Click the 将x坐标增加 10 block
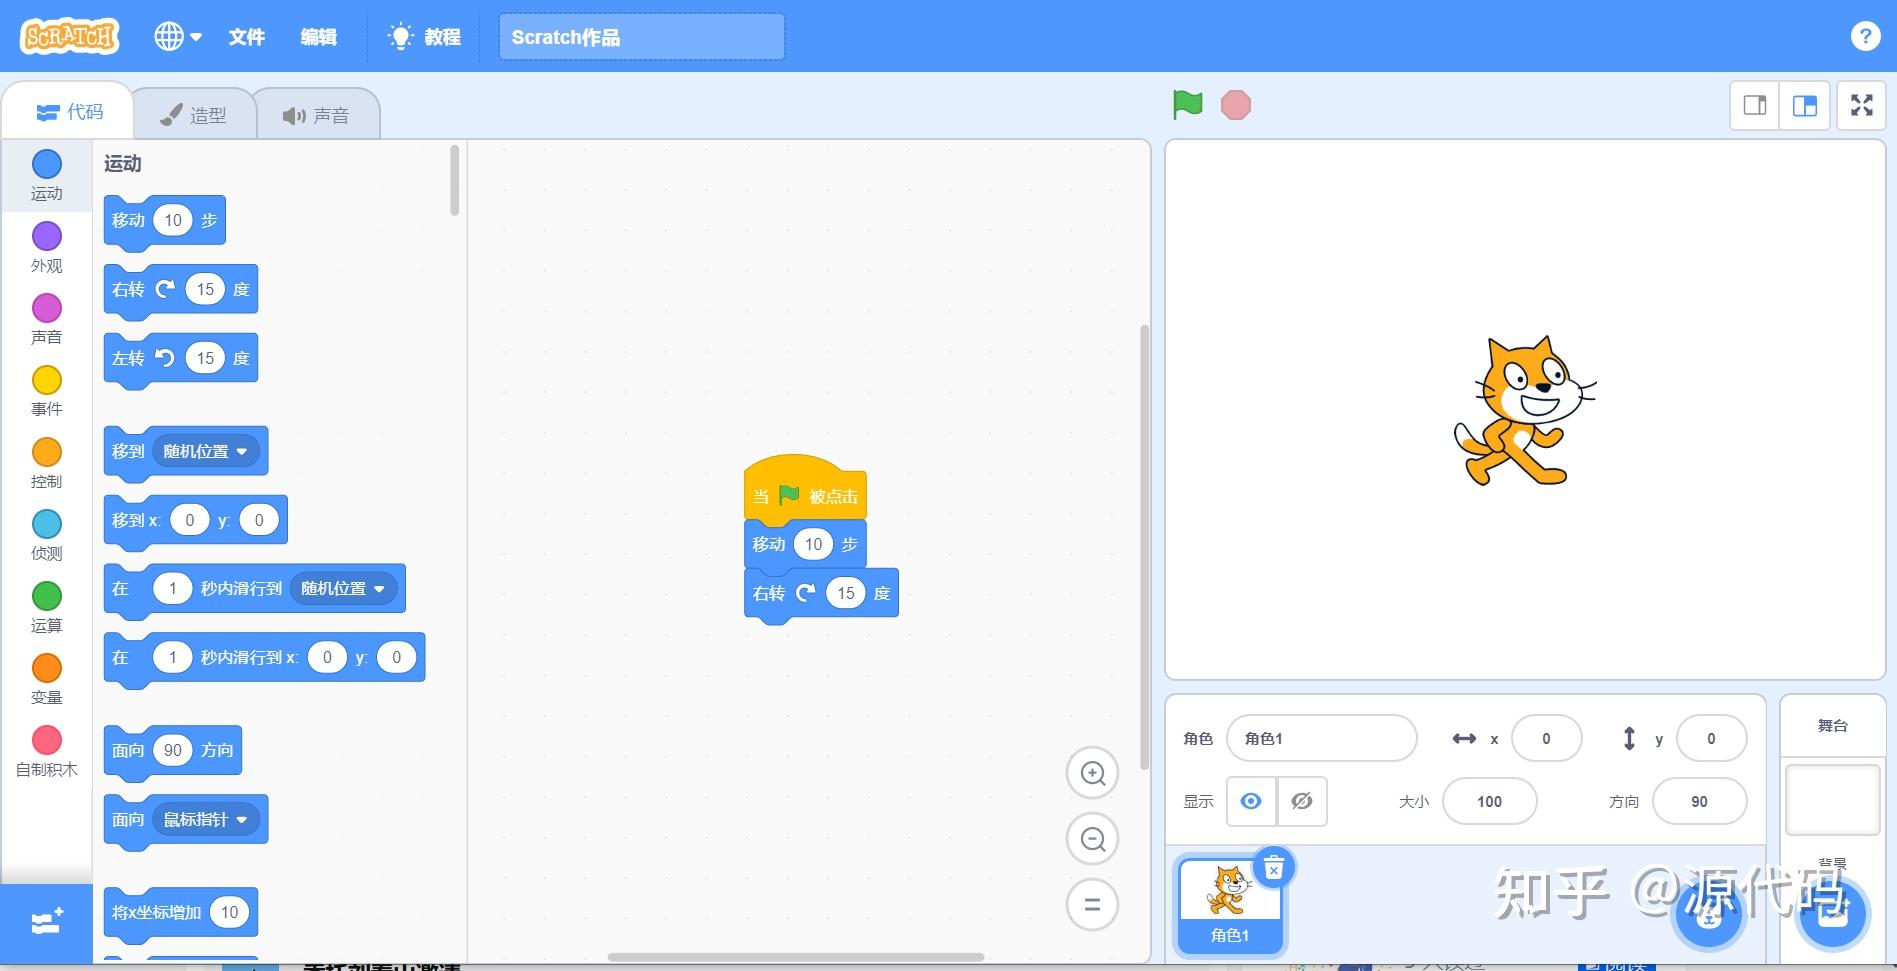 180,913
